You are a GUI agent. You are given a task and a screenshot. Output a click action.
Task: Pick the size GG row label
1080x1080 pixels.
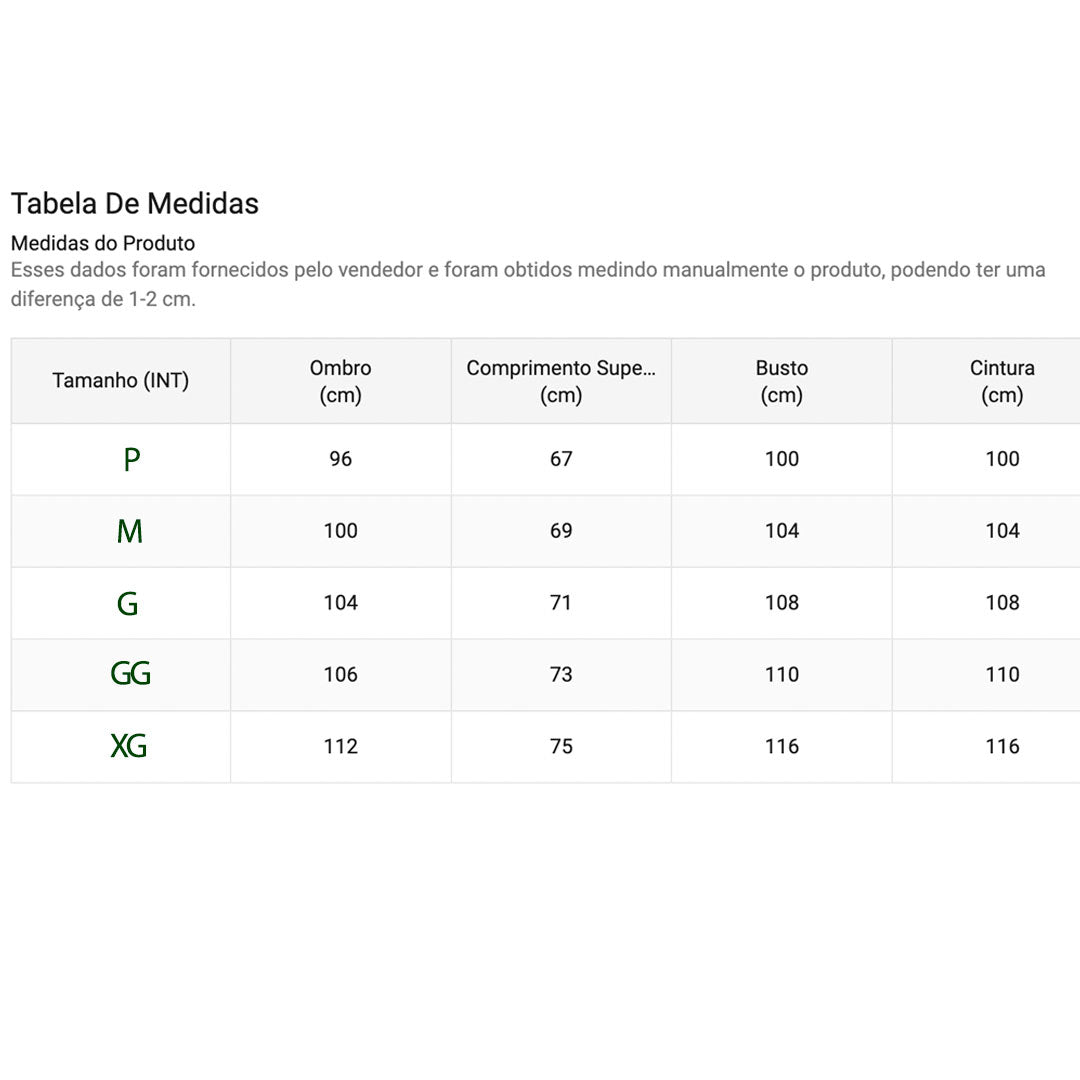(130, 674)
